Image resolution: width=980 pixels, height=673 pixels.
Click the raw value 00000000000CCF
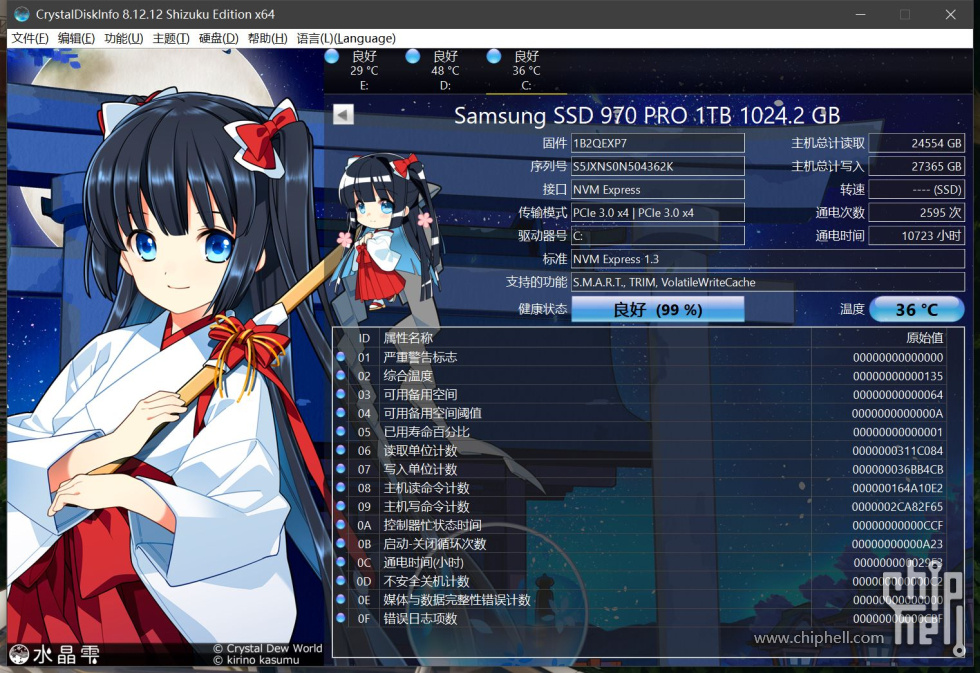pyautogui.click(x=898, y=526)
